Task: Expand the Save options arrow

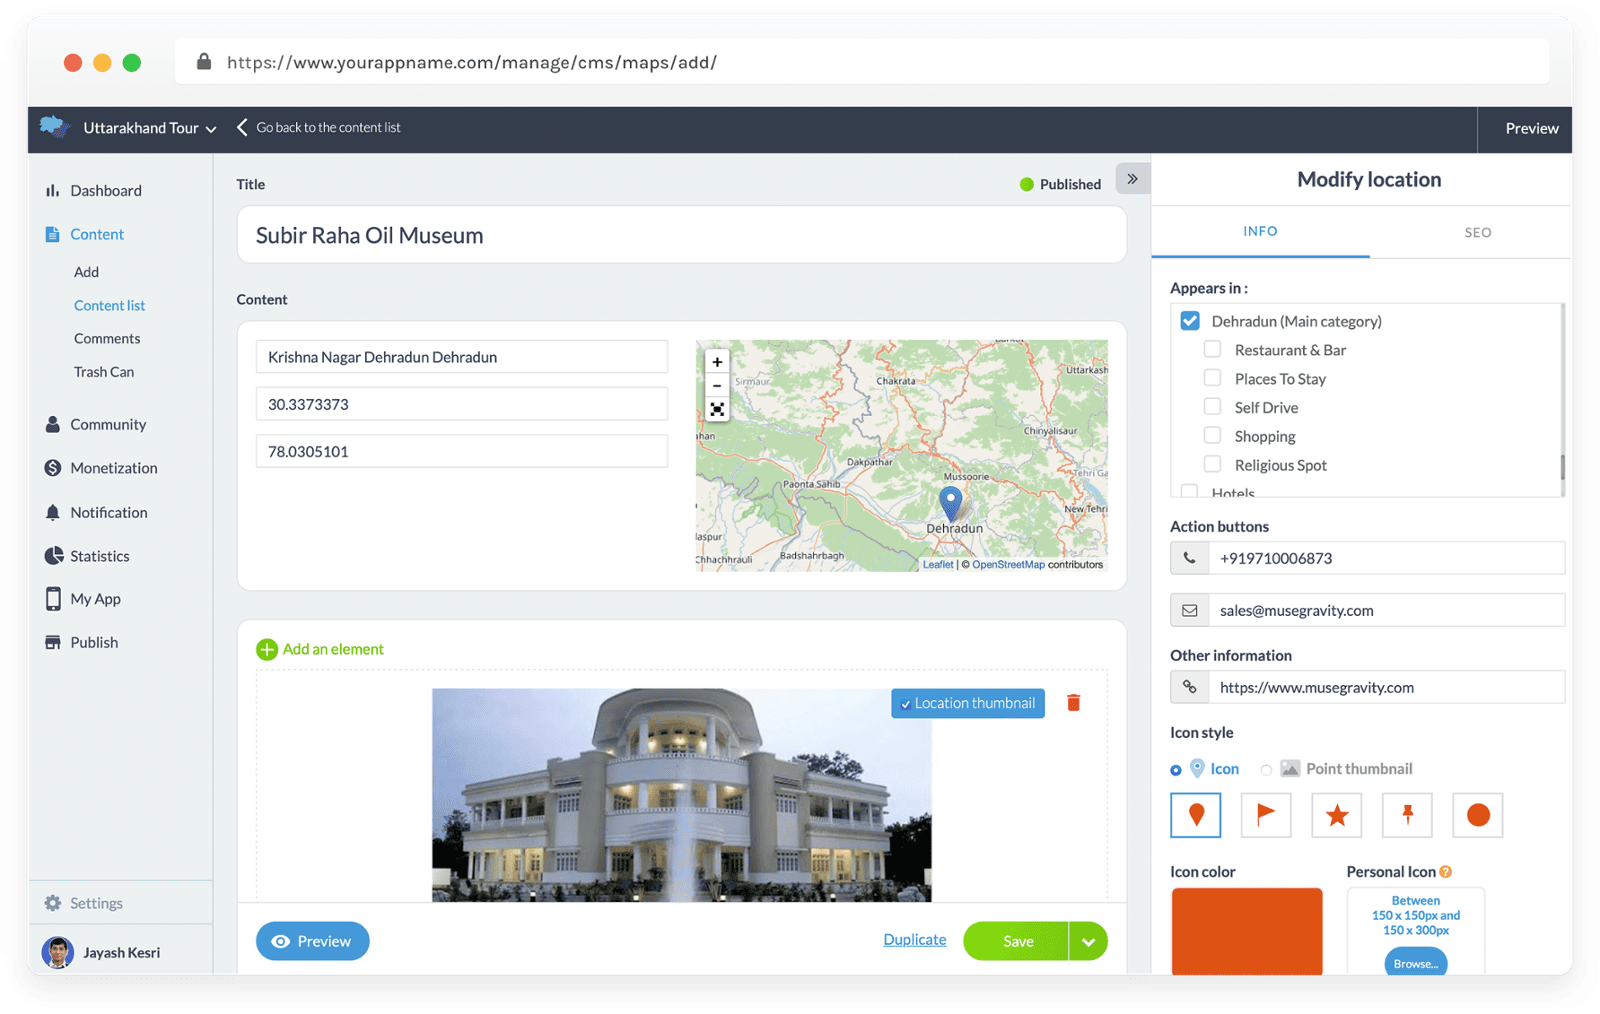Action: 1088,941
